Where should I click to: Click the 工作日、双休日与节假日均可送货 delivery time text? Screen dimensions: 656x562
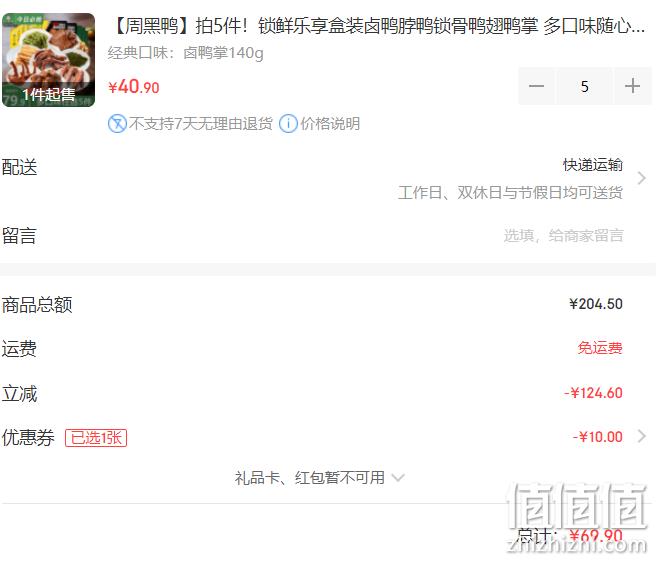coord(510,192)
